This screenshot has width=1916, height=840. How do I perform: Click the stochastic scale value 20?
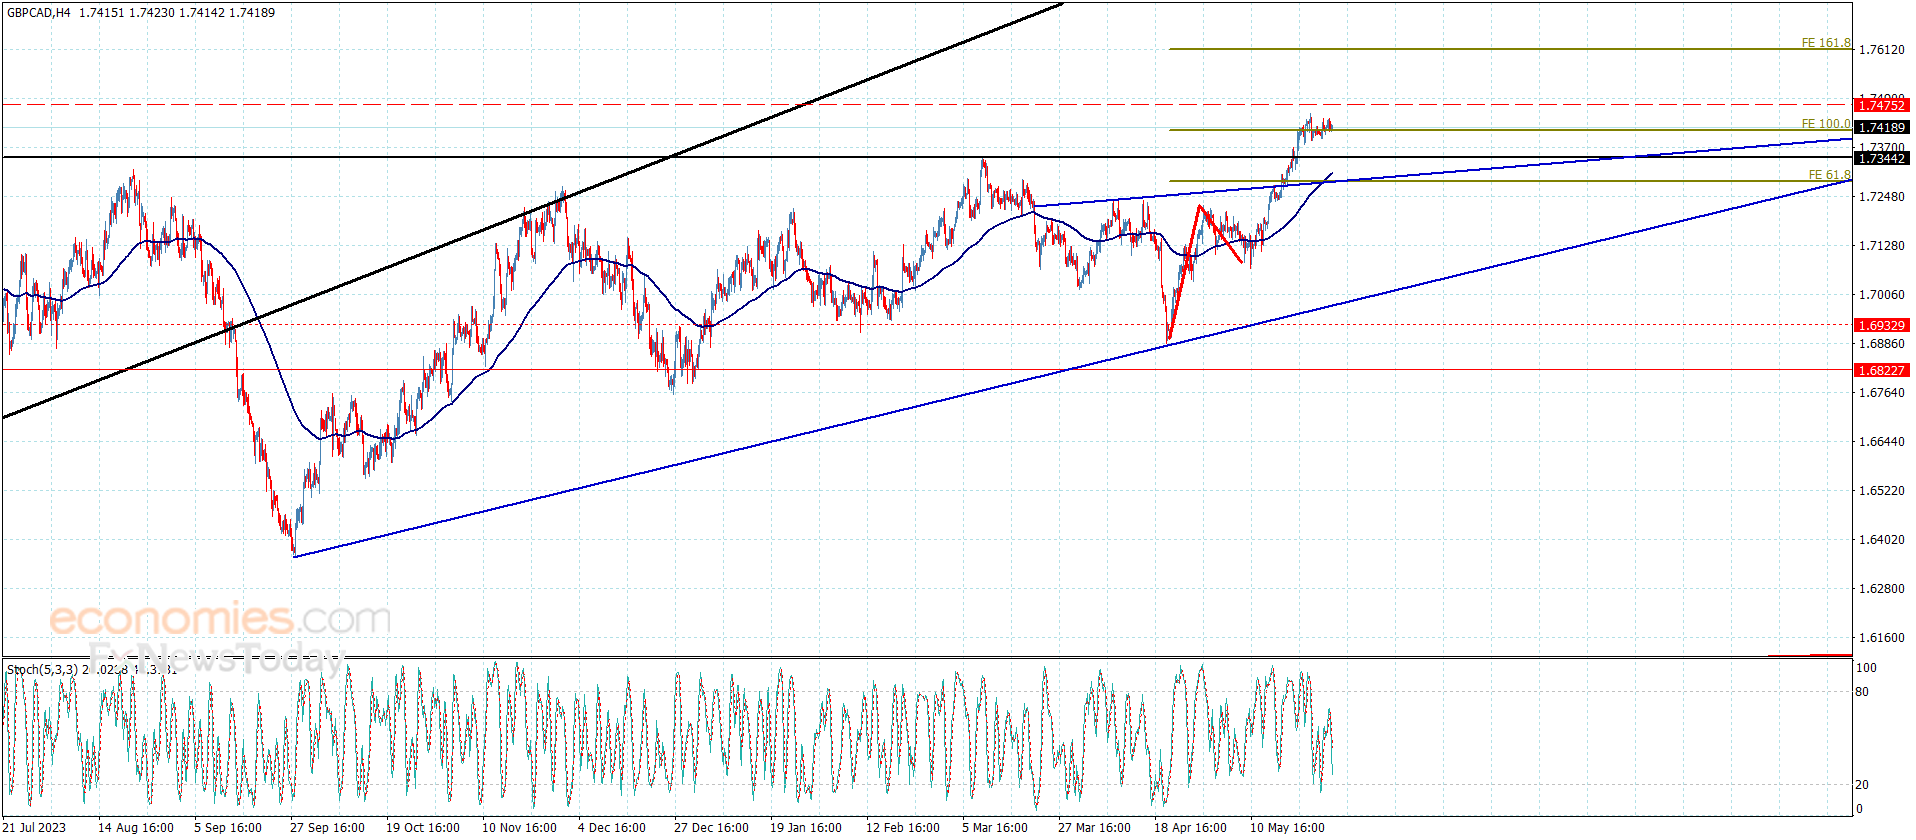pyautogui.click(x=1862, y=785)
